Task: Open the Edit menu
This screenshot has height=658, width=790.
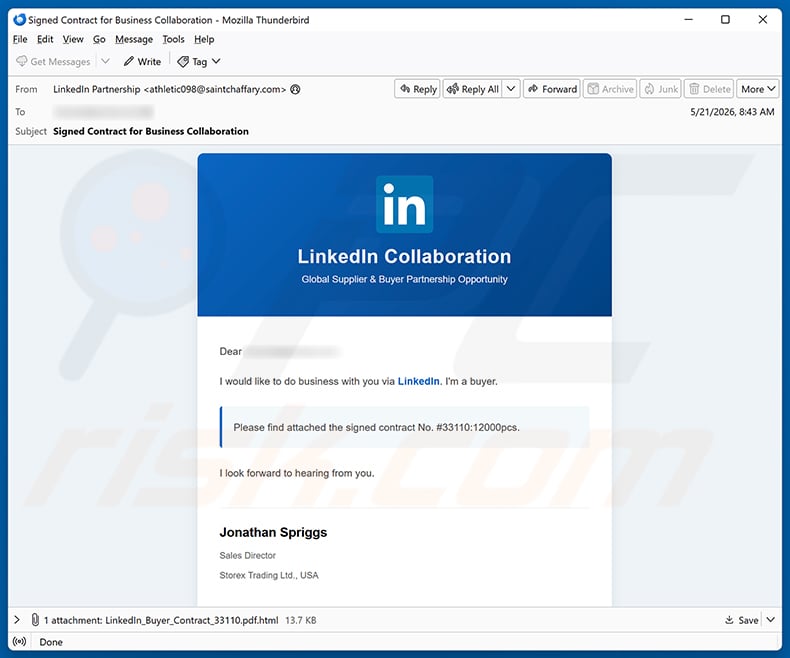Action: click(45, 39)
